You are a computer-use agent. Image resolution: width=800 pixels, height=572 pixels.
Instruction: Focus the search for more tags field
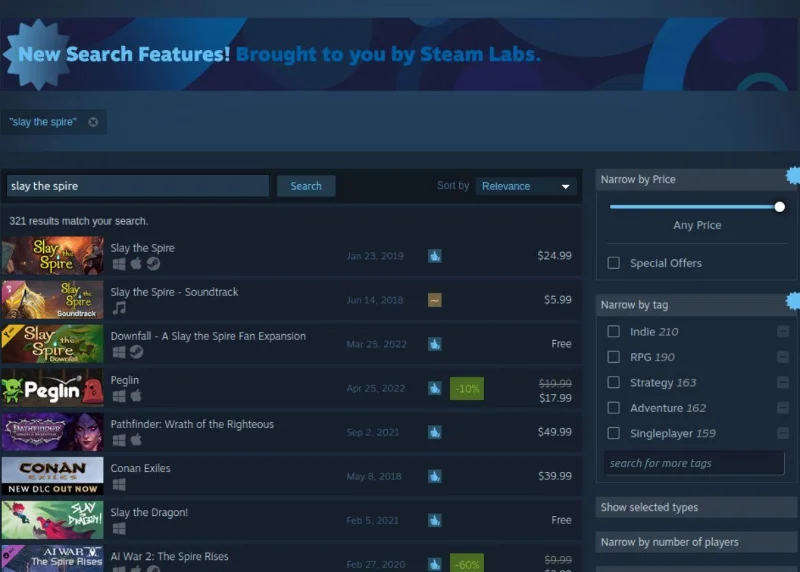pos(694,463)
